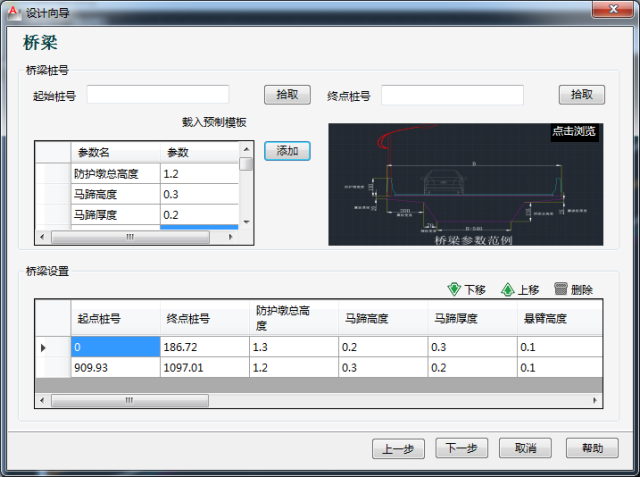Click 点击浏览 on the preview image
Image resolution: width=640 pixels, height=477 pixels.
point(574,131)
